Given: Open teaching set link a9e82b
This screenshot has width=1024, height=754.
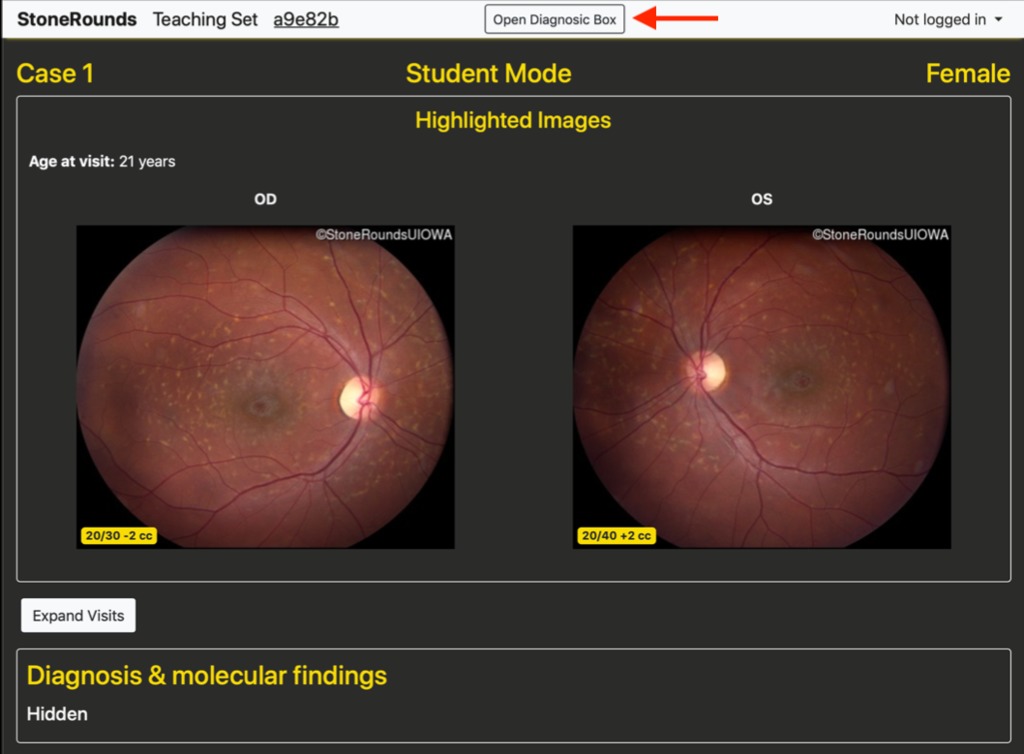Looking at the screenshot, I should click(x=306, y=20).
